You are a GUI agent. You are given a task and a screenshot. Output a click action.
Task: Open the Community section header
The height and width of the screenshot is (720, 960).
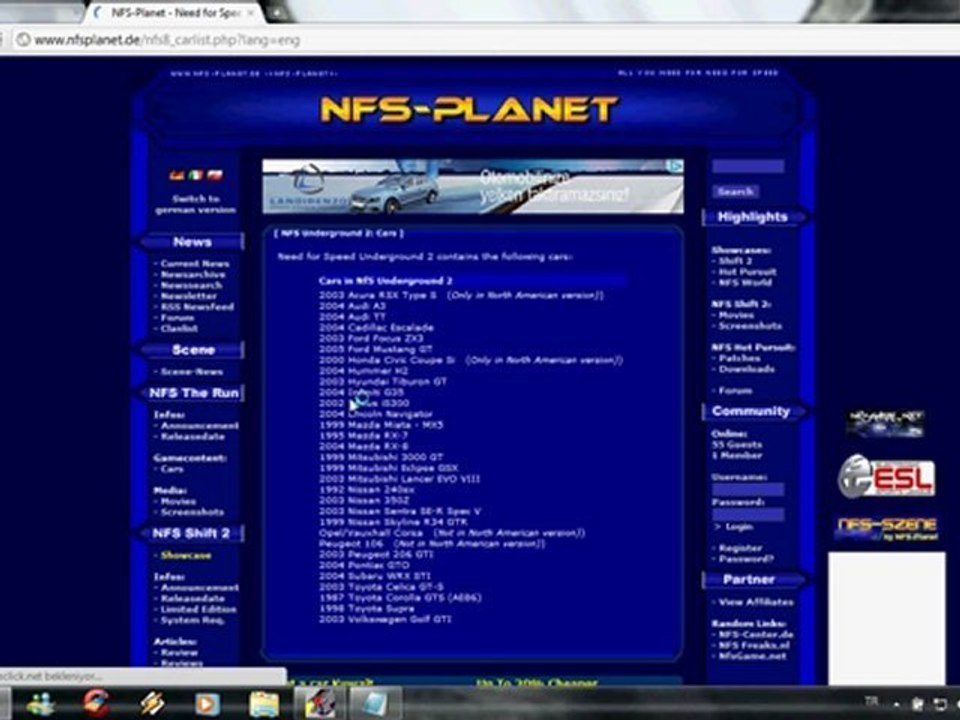752,411
